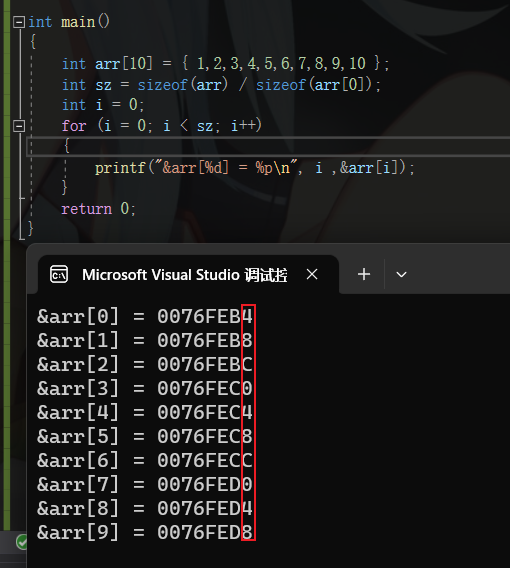Click the 'int main()' function signature
Screen dimensions: 510x568
pyautogui.click(x=69, y=22)
